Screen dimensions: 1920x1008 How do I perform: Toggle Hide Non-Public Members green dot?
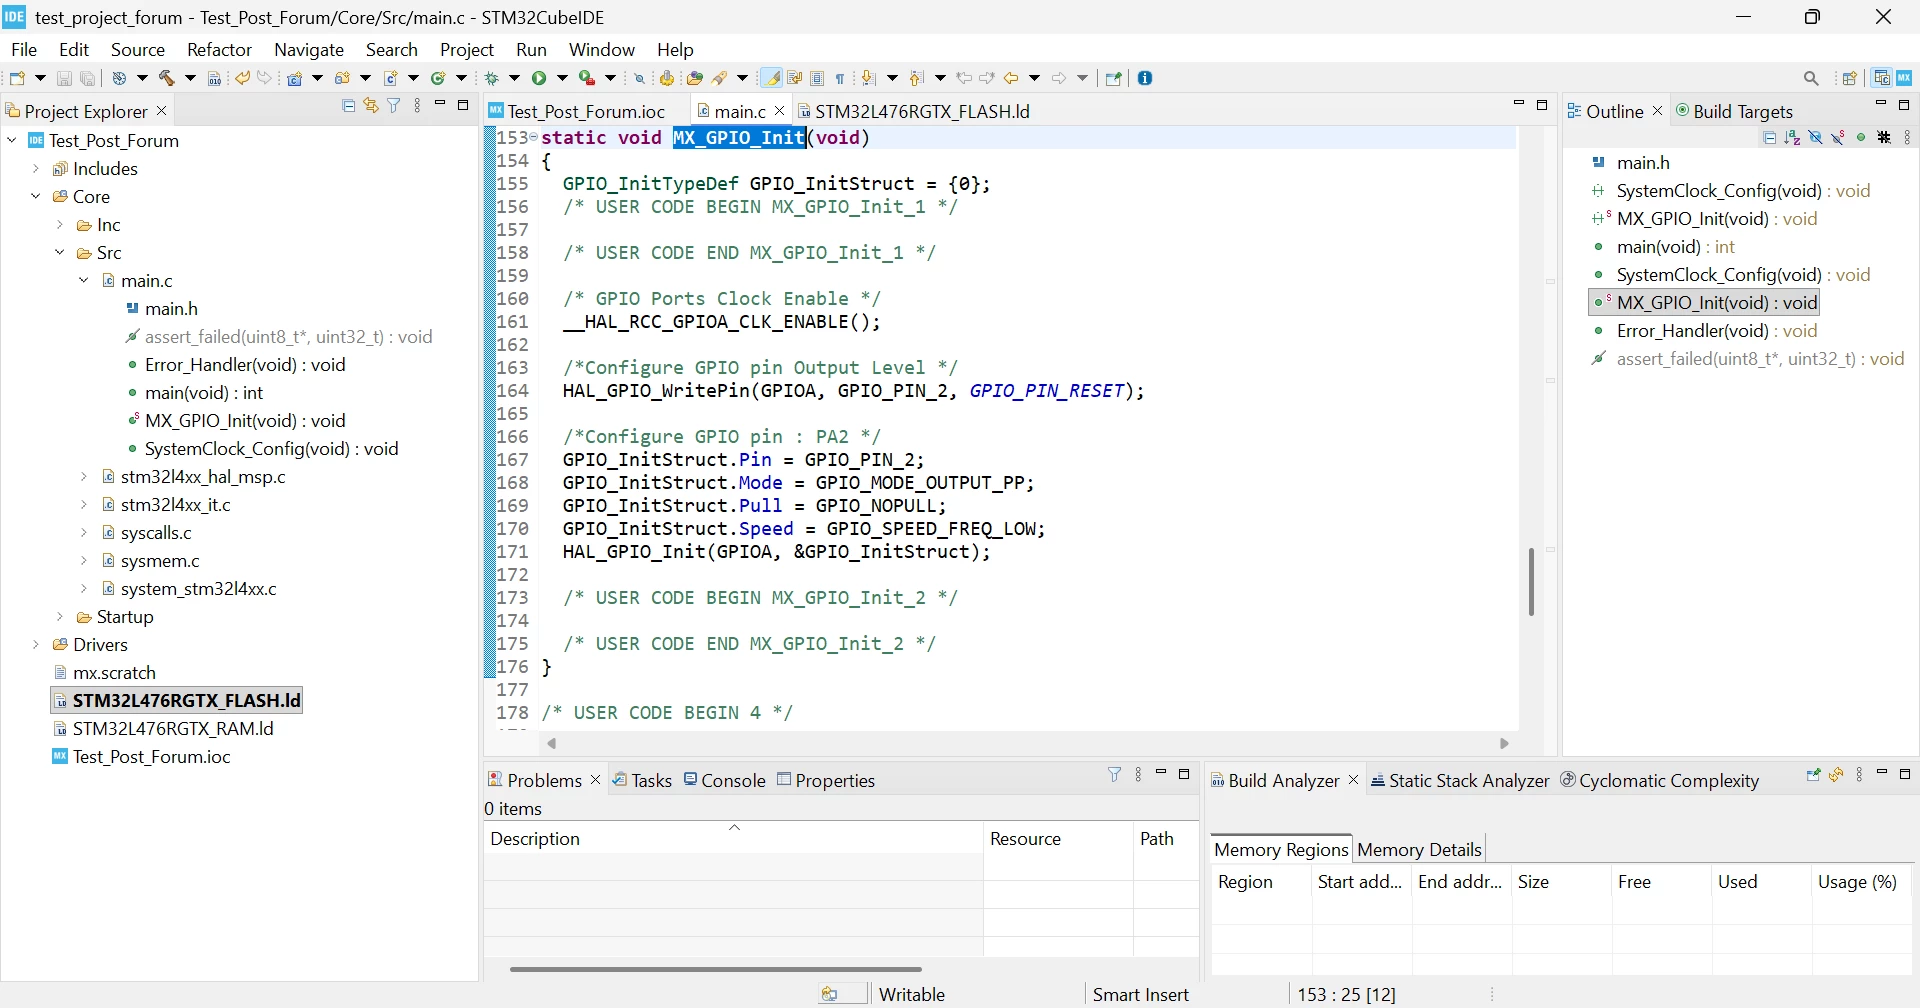coord(1861,138)
